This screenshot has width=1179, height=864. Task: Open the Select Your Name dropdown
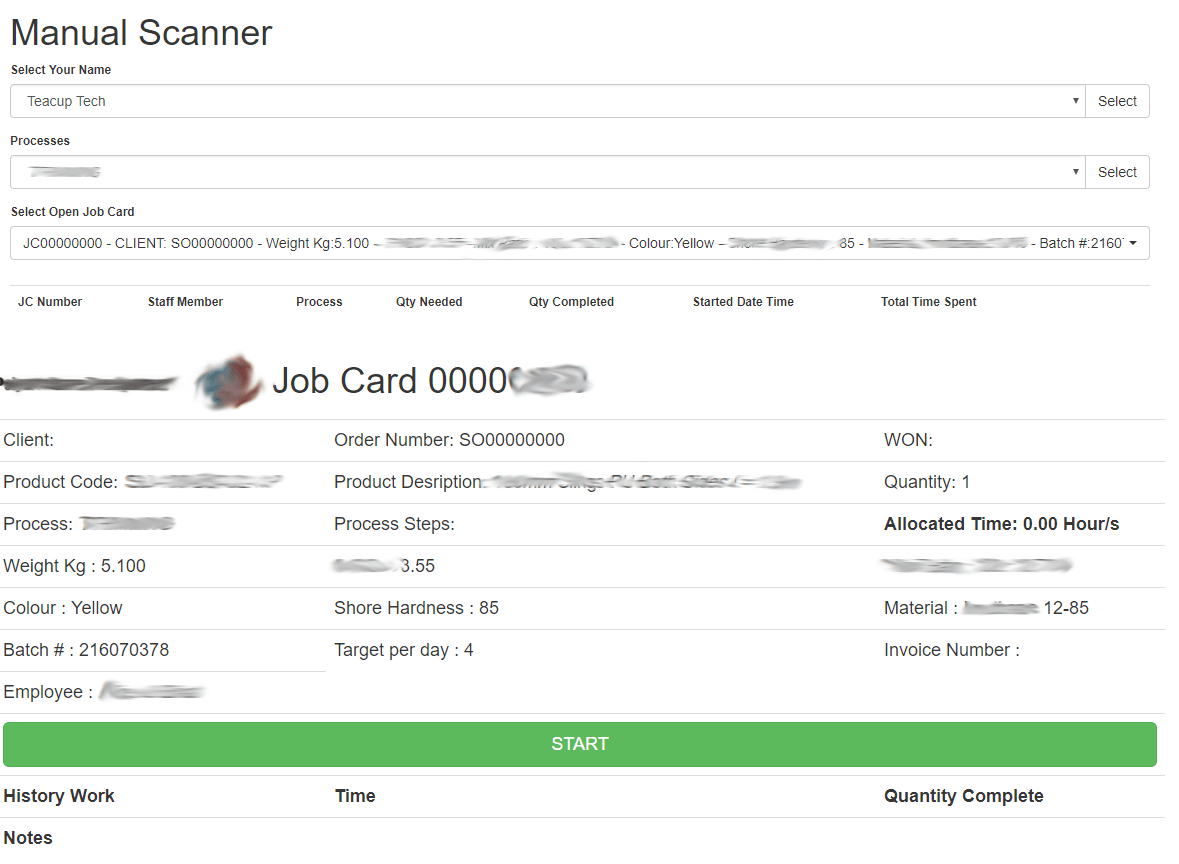coord(547,101)
